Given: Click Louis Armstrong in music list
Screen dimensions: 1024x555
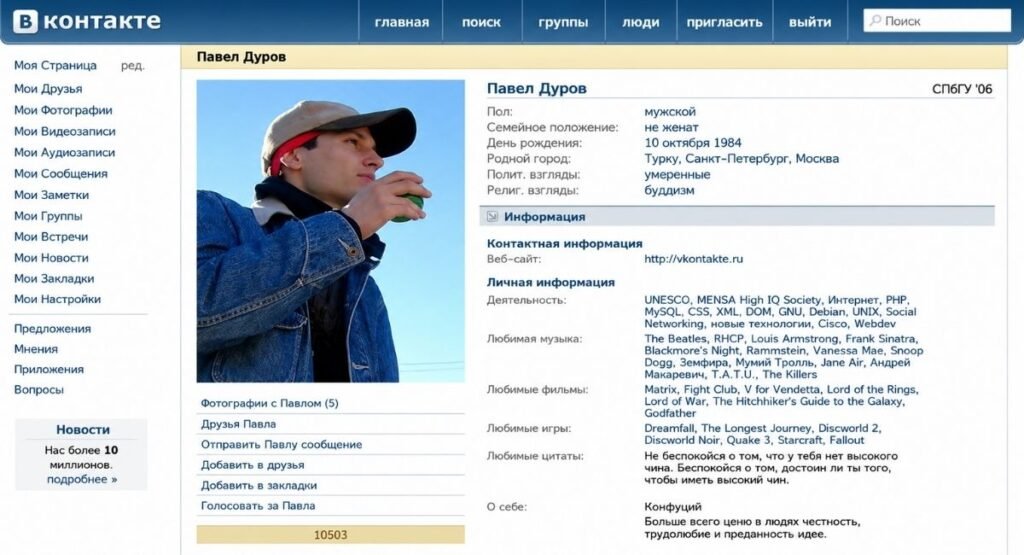Looking at the screenshot, I should tap(795, 339).
